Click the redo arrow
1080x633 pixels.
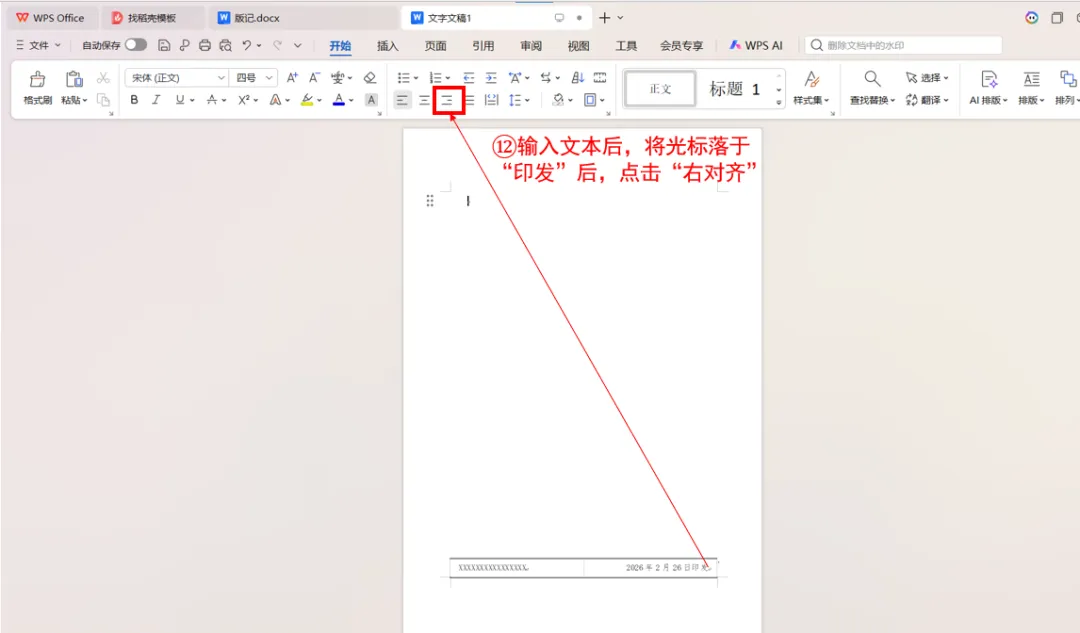coord(277,45)
